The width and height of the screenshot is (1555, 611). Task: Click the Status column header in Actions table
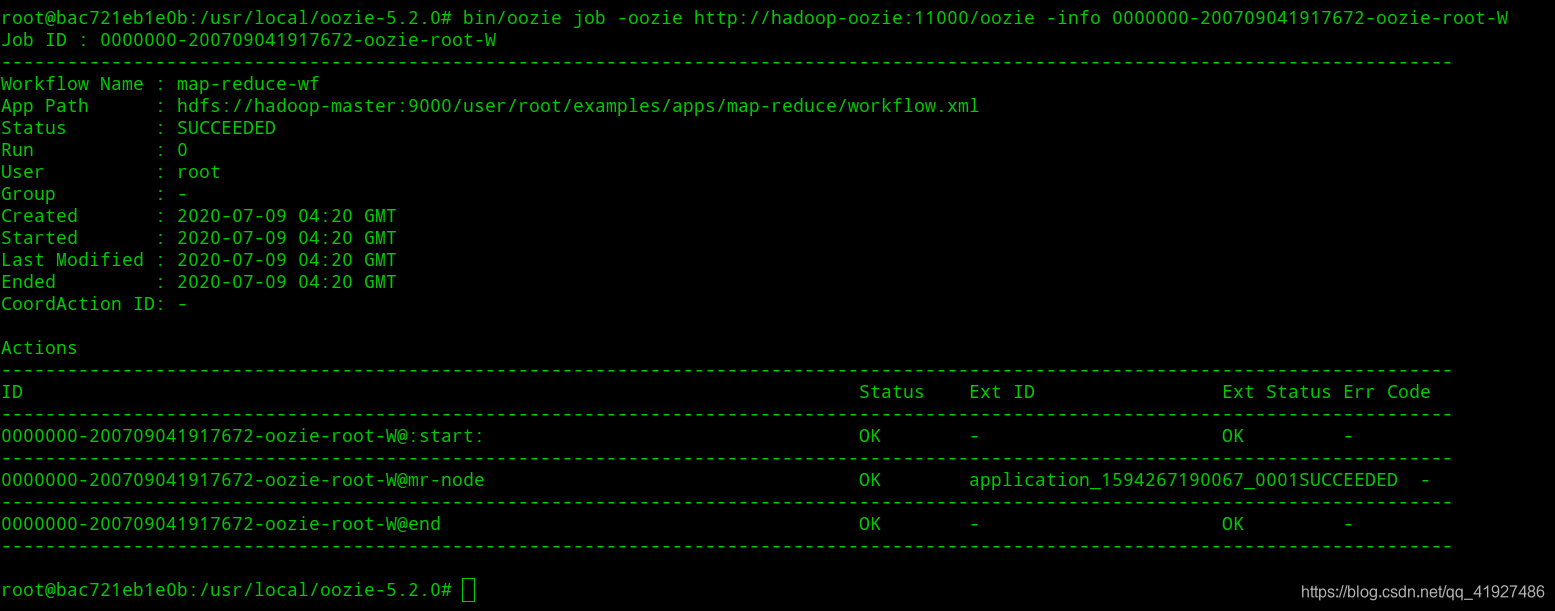tap(892, 392)
